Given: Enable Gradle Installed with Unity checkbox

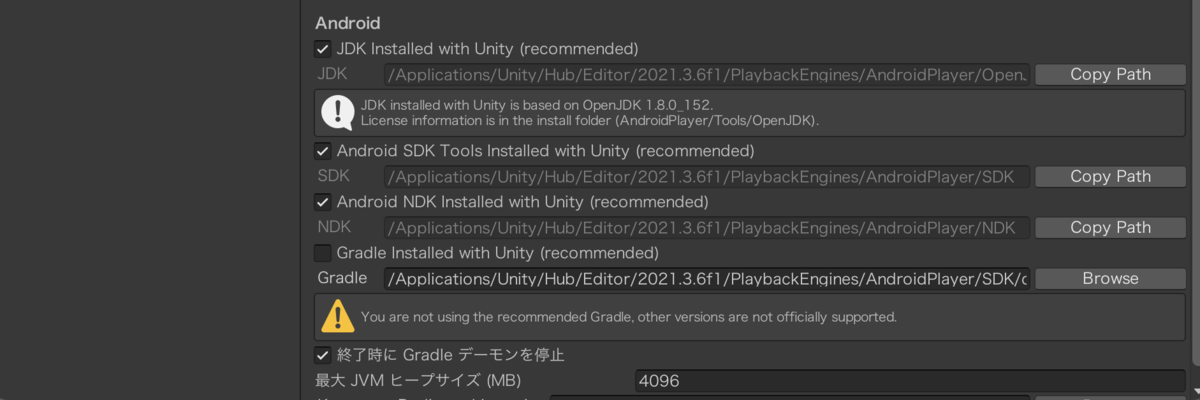Looking at the screenshot, I should 323,253.
